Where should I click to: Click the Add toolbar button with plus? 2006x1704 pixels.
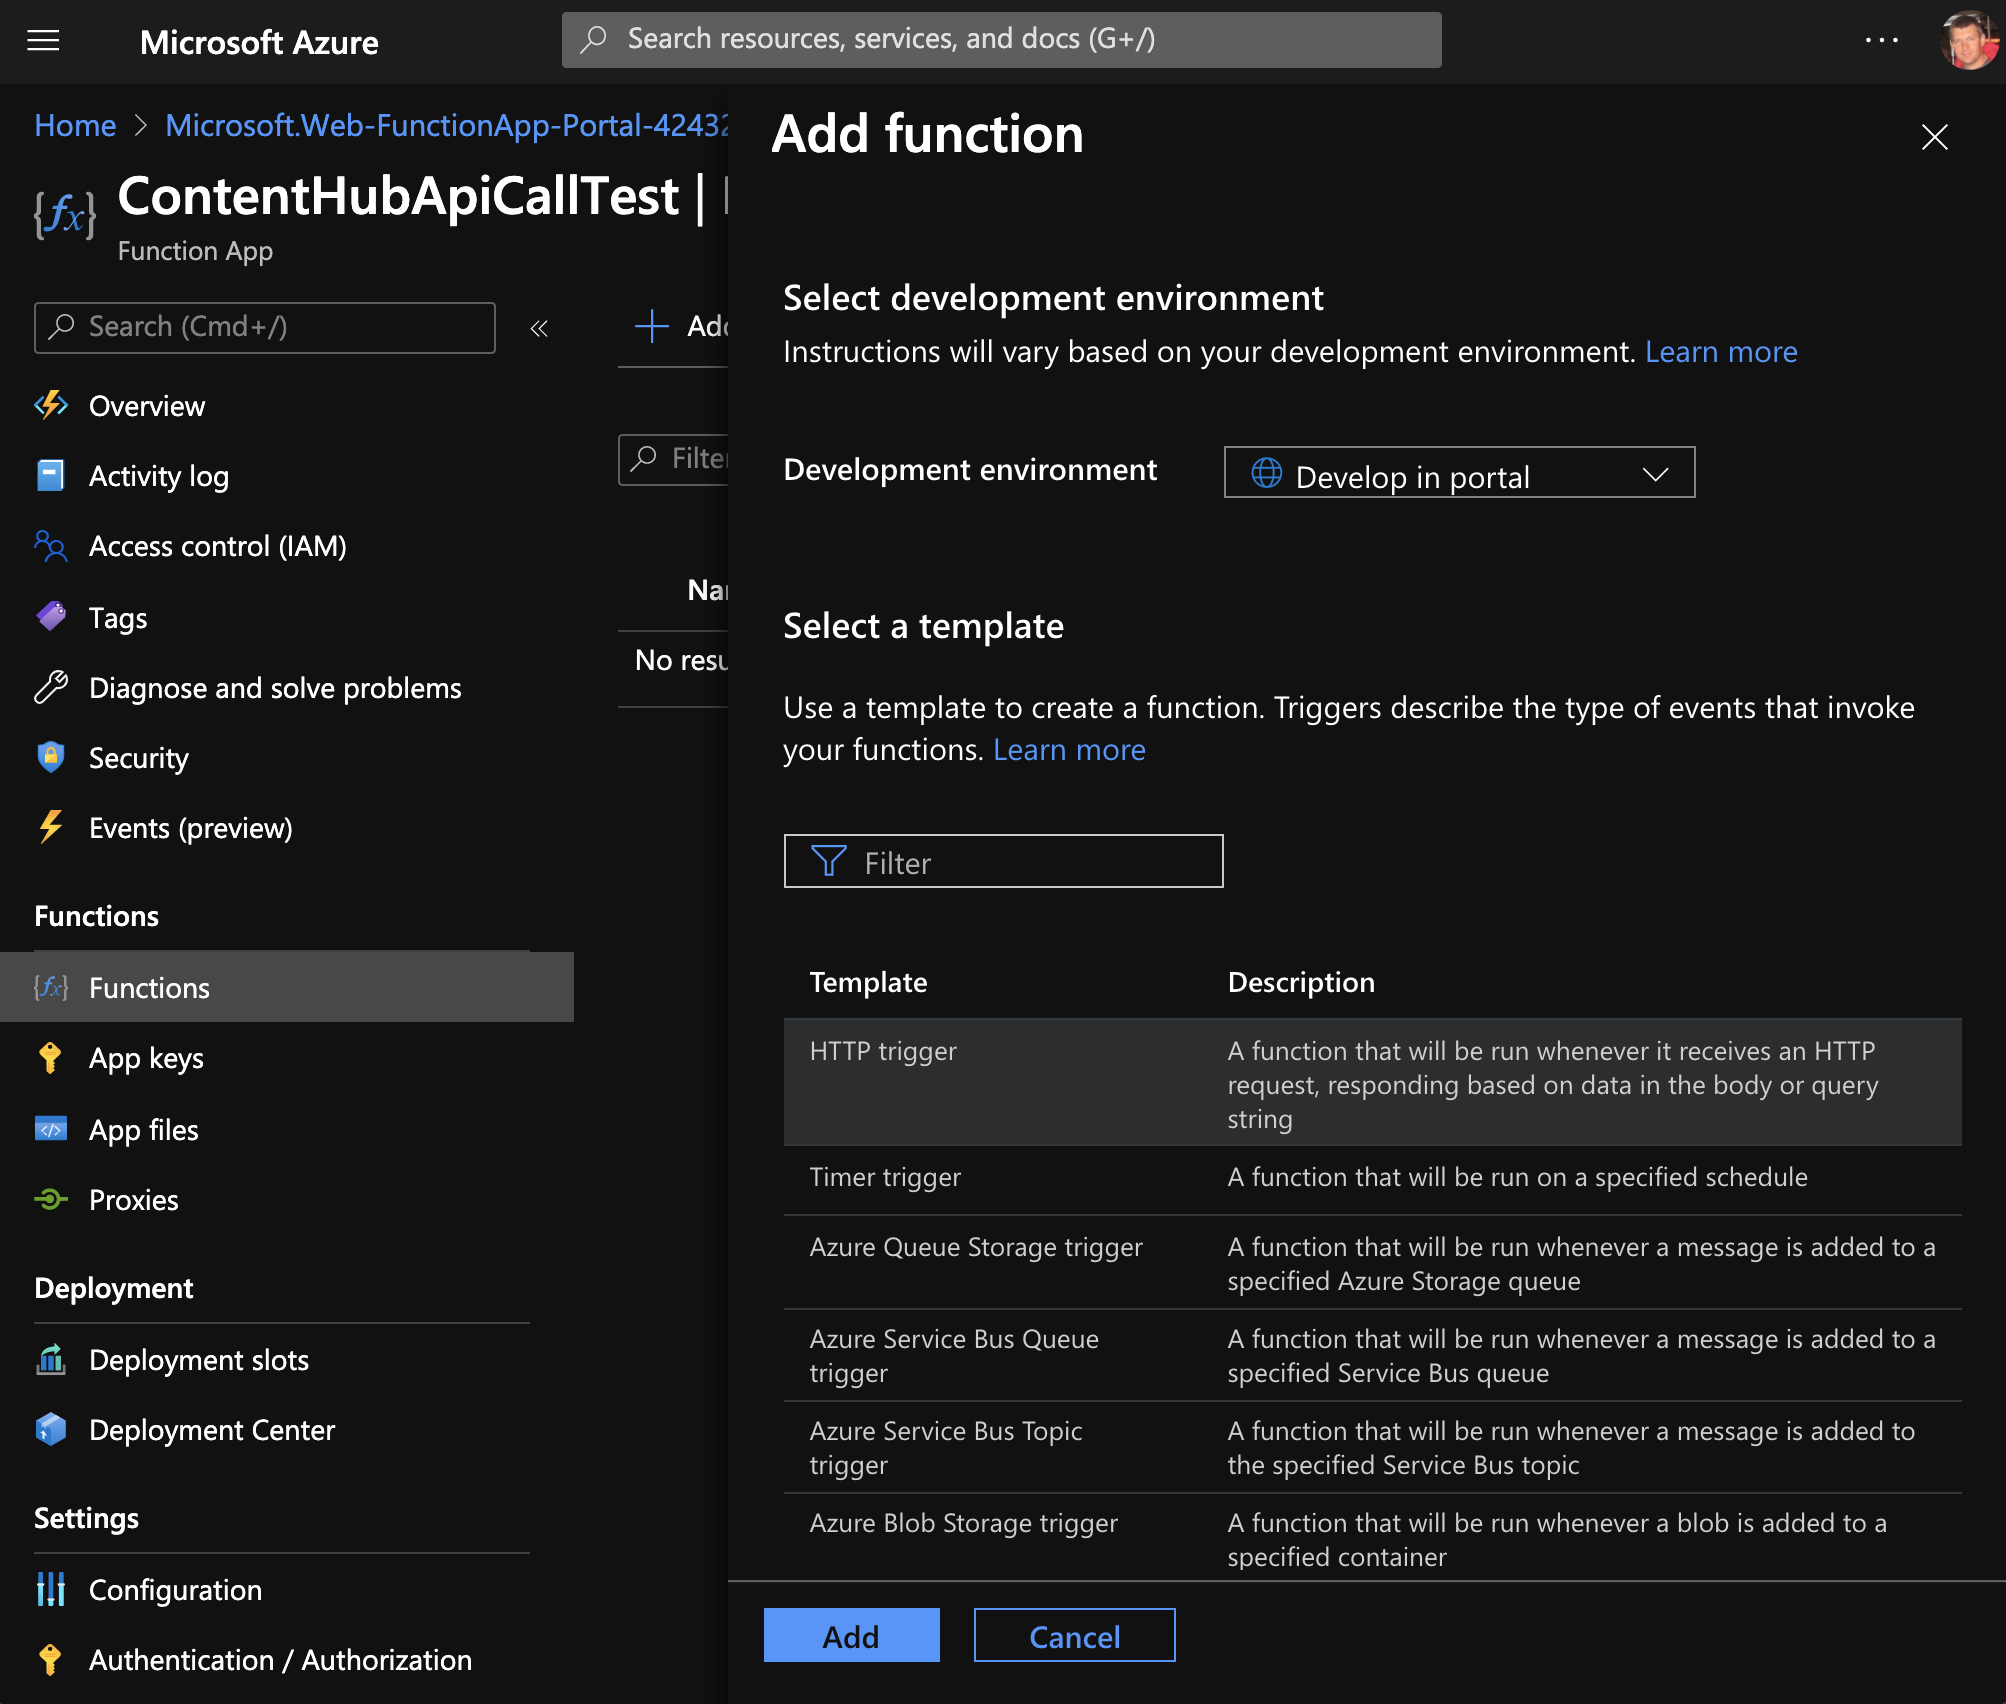coord(682,326)
